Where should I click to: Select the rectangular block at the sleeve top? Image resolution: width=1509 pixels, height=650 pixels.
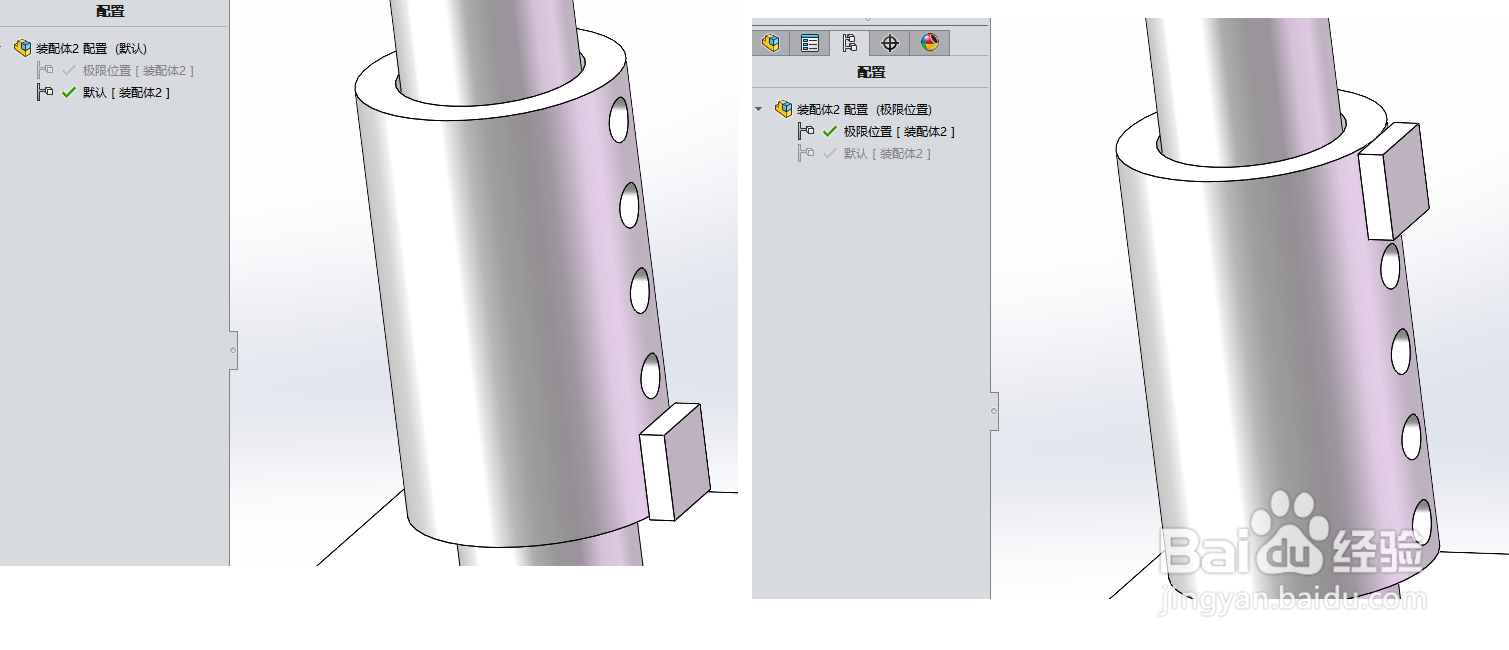pyautogui.click(x=1394, y=181)
